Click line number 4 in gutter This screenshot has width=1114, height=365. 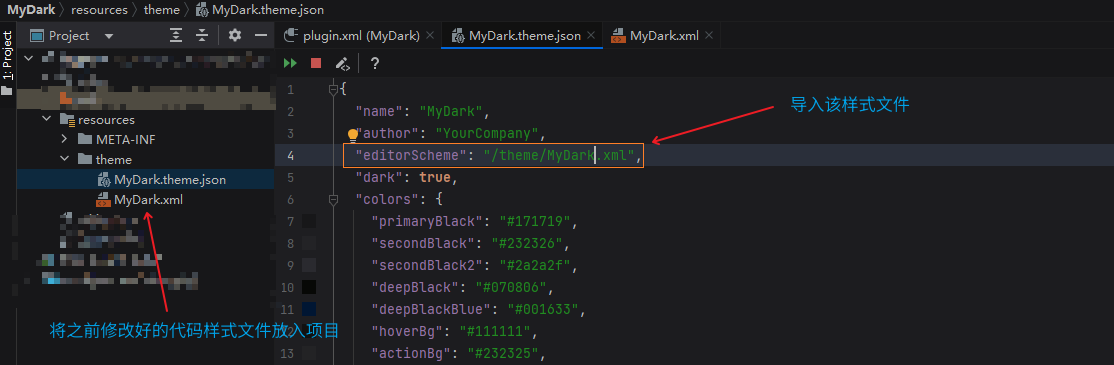click(x=290, y=156)
